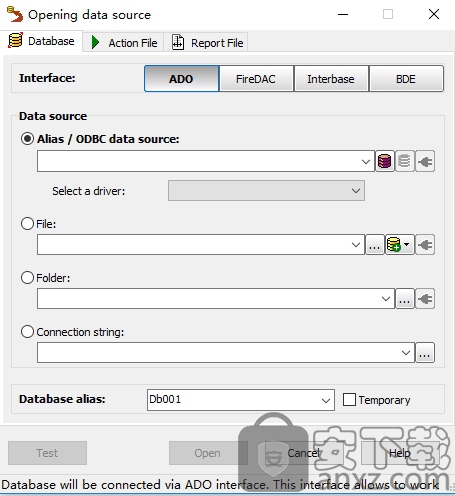The width and height of the screenshot is (455, 496).
Task: Browse for a file with the ellipsis button
Action: coord(375,245)
